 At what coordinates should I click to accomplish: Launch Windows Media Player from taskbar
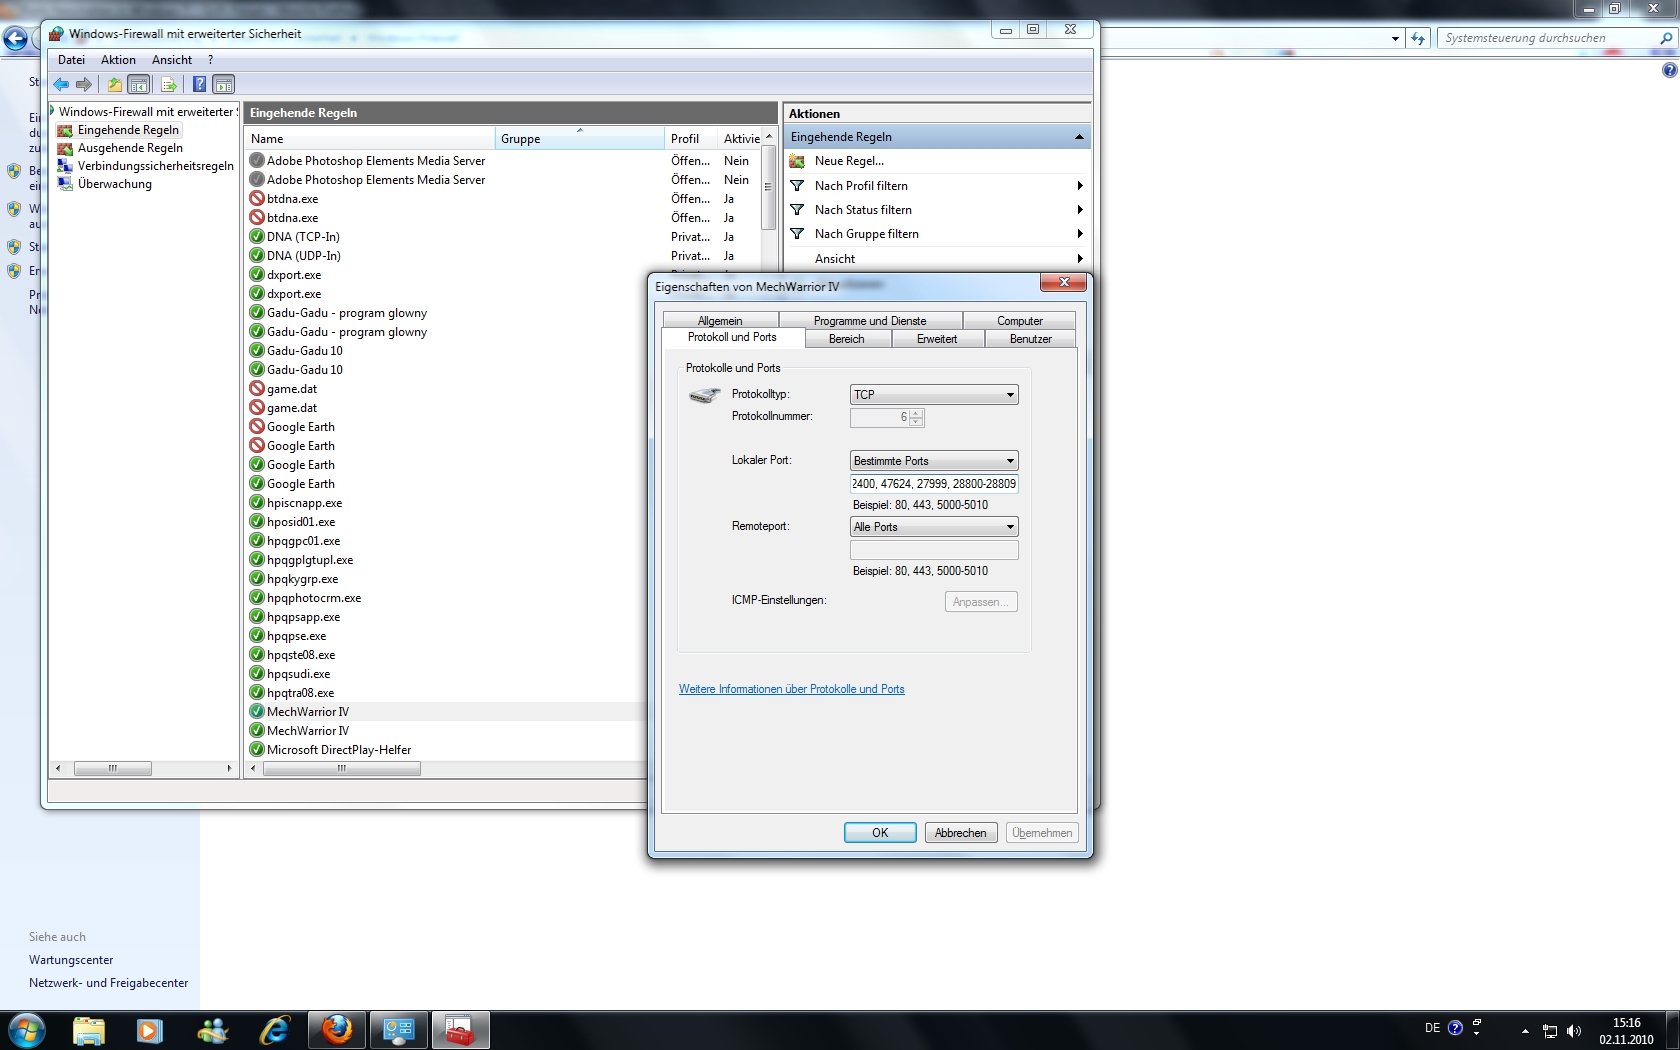pos(150,1030)
